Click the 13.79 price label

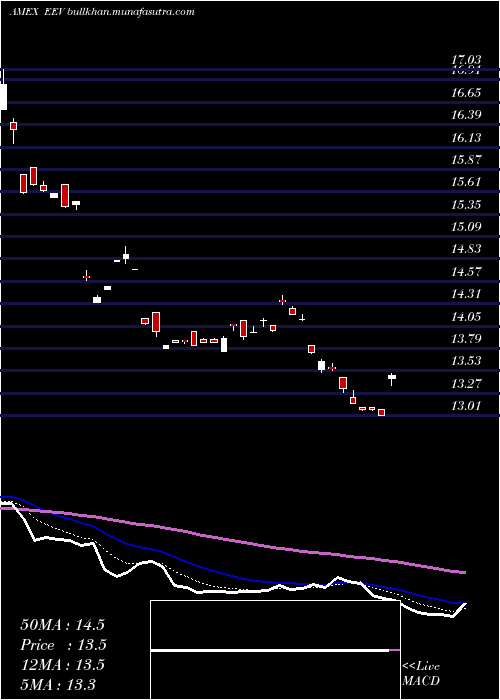pyautogui.click(x=466, y=339)
